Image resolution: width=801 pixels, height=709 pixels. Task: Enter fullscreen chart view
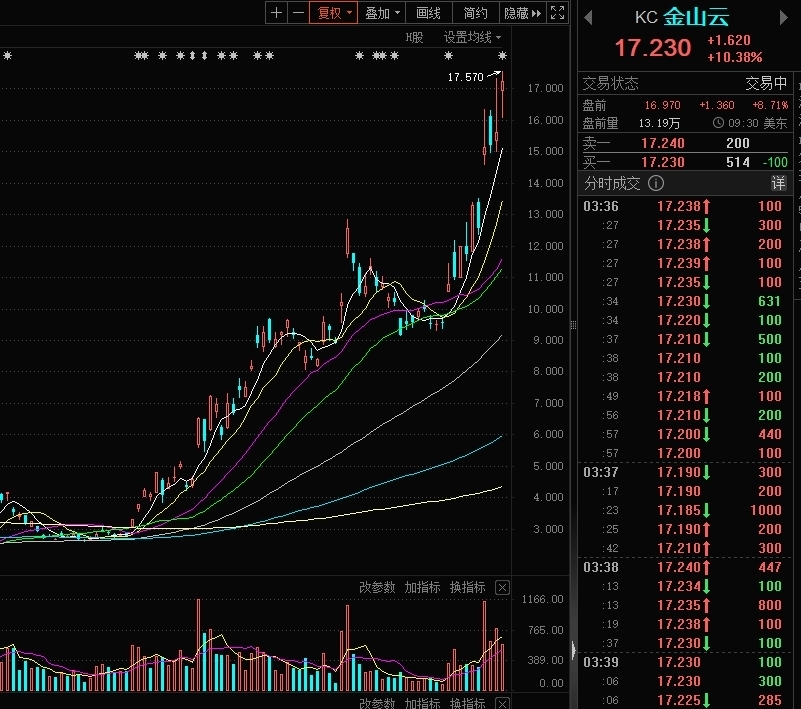(558, 13)
